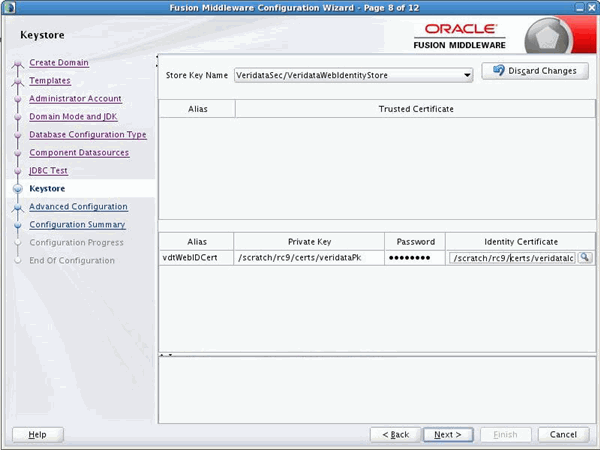
Task: Select the current Keystore step
Action: point(47,188)
